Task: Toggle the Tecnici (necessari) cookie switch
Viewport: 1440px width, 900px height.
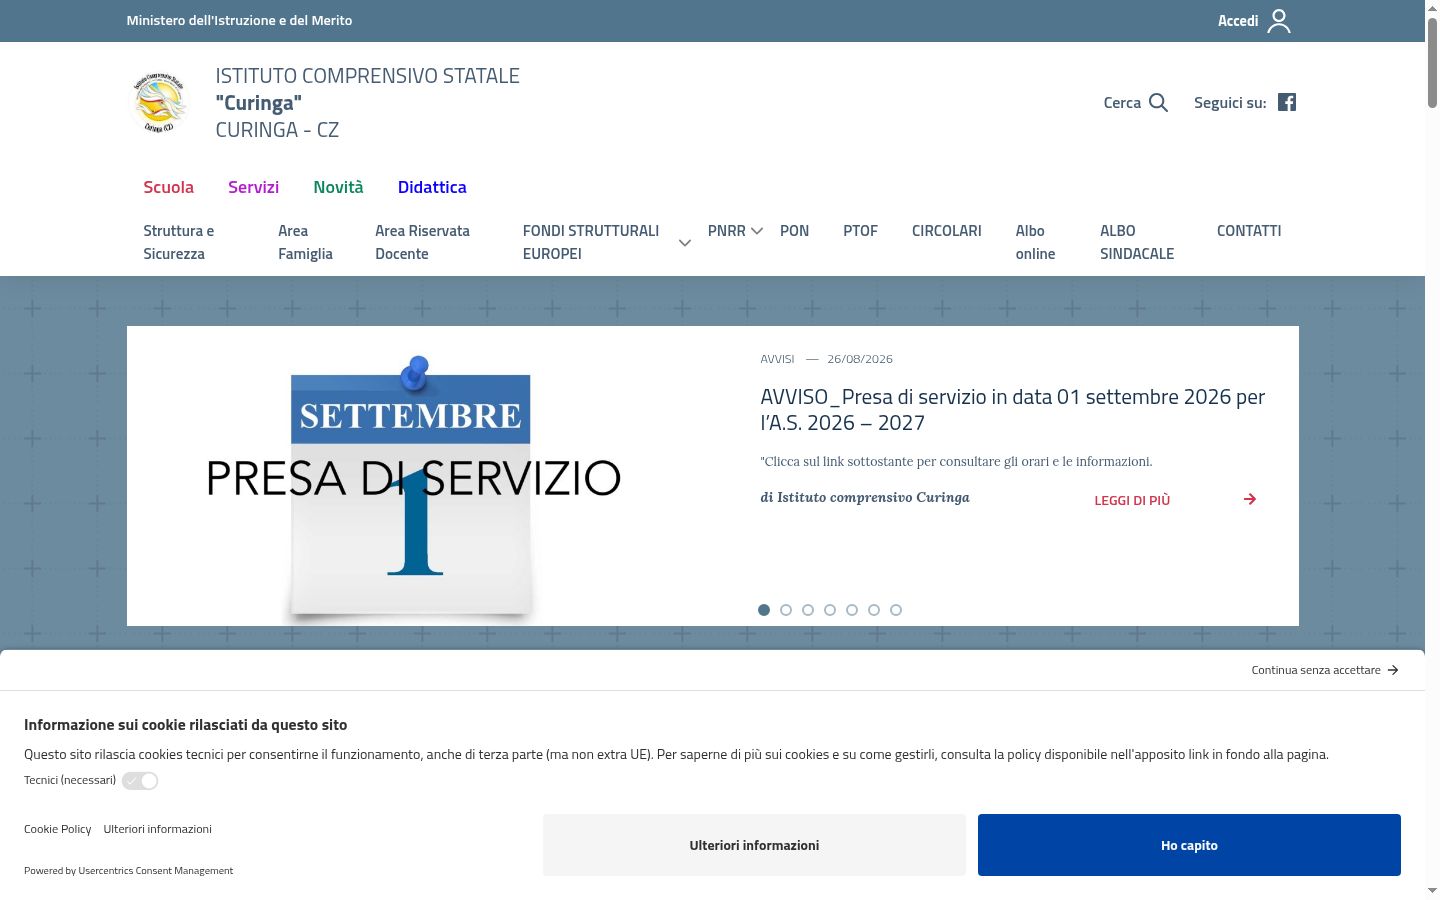Action: pyautogui.click(x=140, y=781)
